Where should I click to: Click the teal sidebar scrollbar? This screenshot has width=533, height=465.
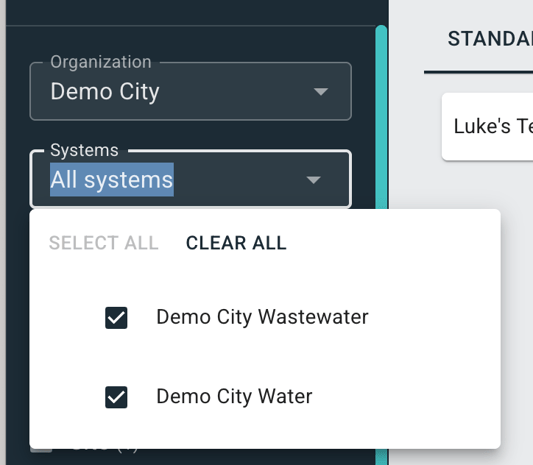(381, 117)
